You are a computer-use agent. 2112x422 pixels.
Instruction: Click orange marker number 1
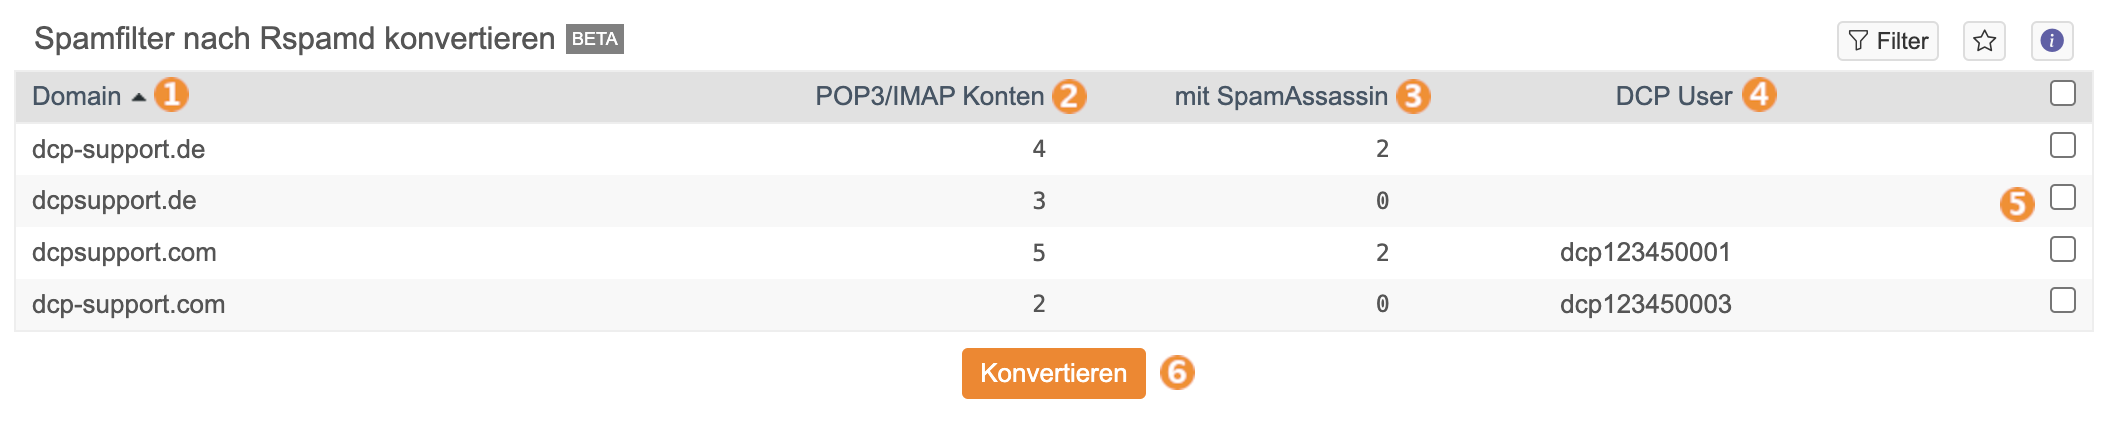pos(171,95)
